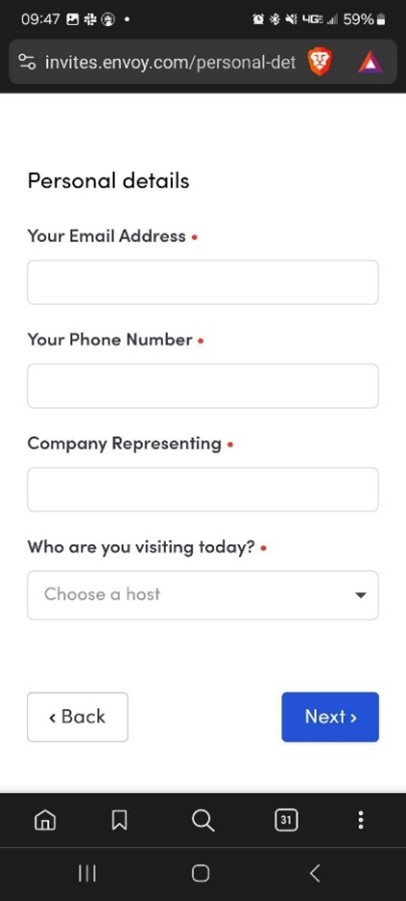Screen dimensions: 406x901
Task: Open the tab switcher showing 31
Action: point(286,820)
